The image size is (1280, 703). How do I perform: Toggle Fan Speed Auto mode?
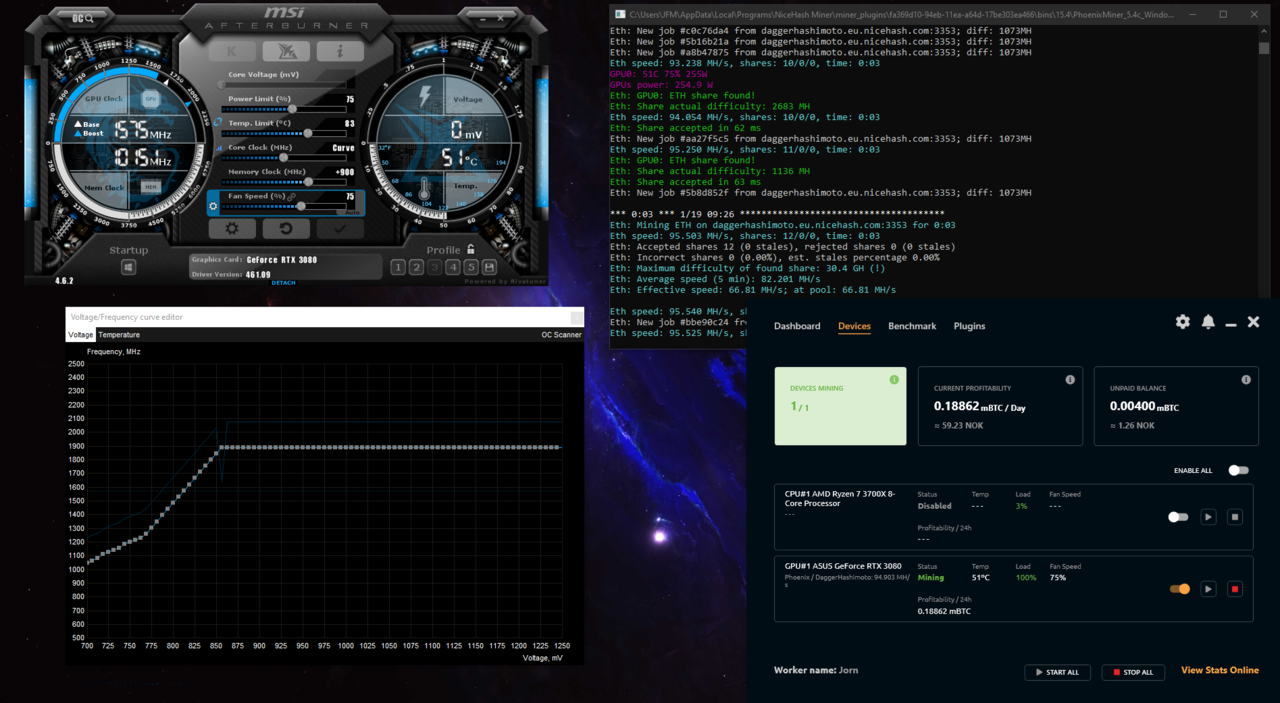click(351, 212)
